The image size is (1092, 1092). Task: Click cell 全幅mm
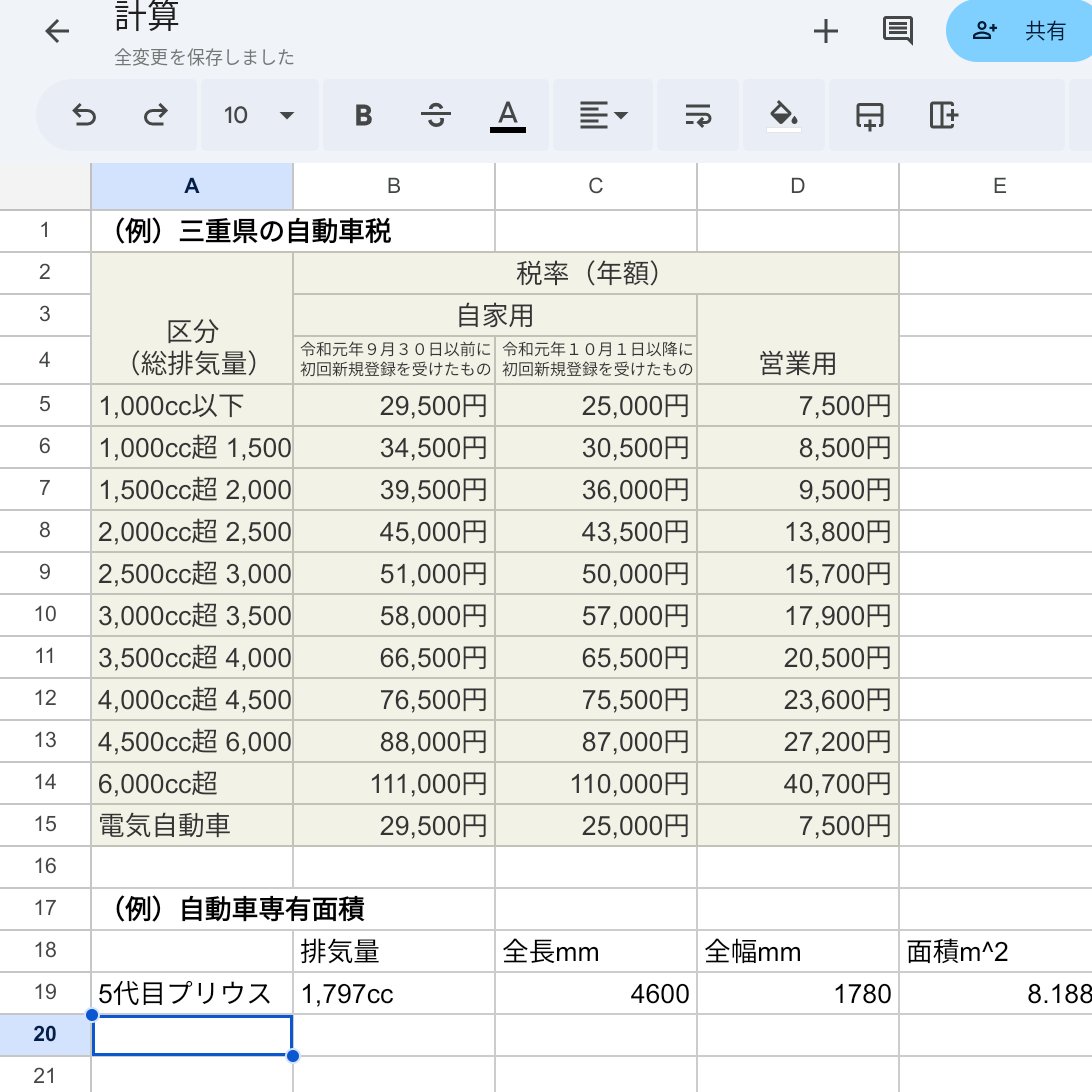pyautogui.click(x=797, y=951)
